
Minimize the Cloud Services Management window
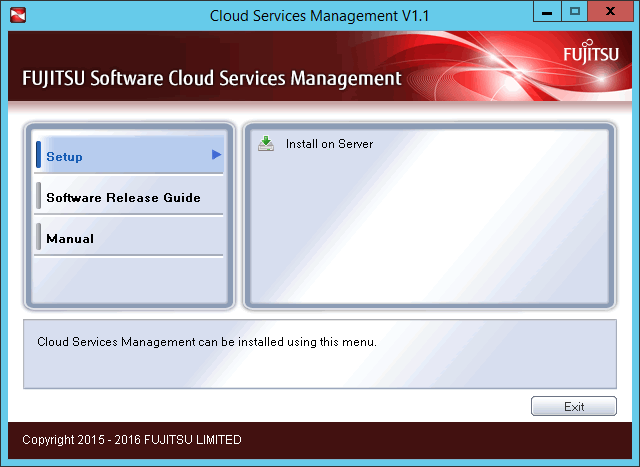pos(547,11)
